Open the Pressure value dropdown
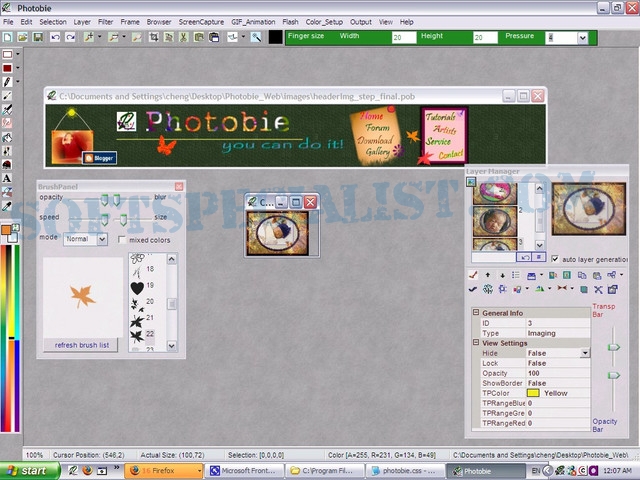Viewport: 640px width, 480px height. tap(582, 38)
